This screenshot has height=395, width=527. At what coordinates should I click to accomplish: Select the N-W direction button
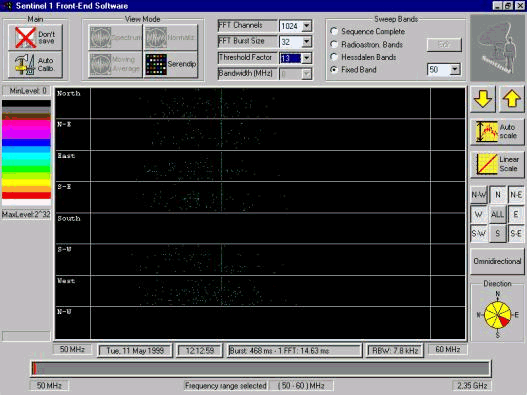click(x=479, y=195)
